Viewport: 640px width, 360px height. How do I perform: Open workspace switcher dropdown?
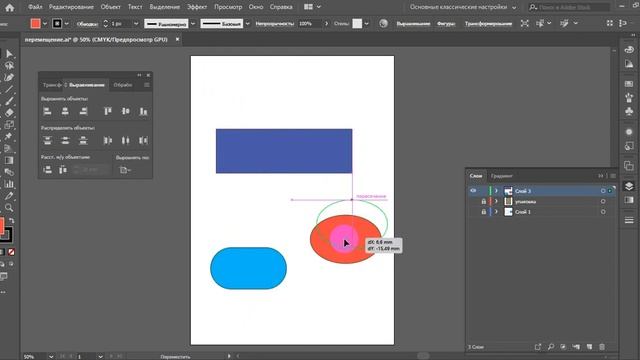pyautogui.click(x=514, y=7)
